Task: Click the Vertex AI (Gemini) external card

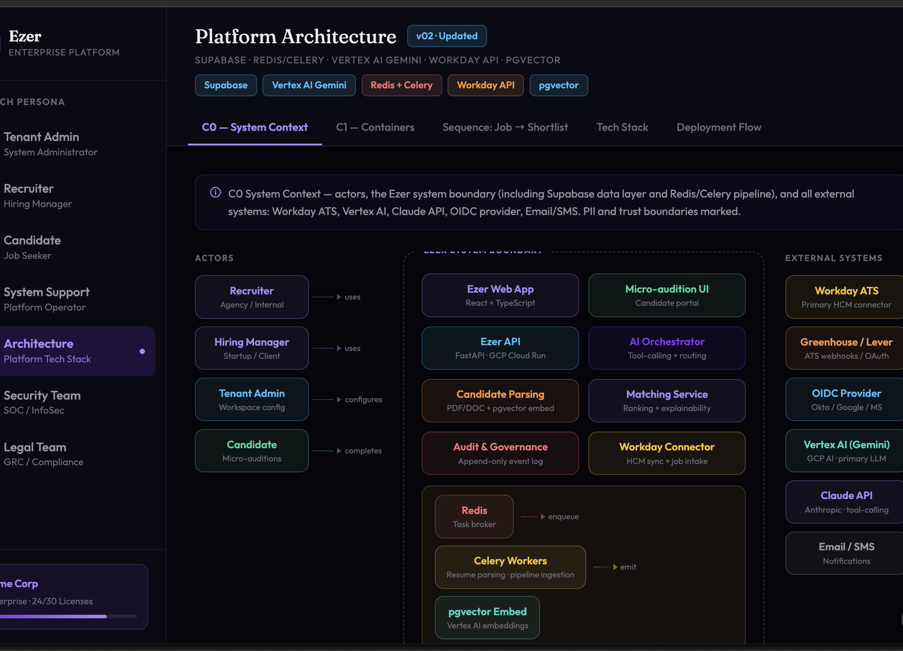Action: [x=845, y=451]
